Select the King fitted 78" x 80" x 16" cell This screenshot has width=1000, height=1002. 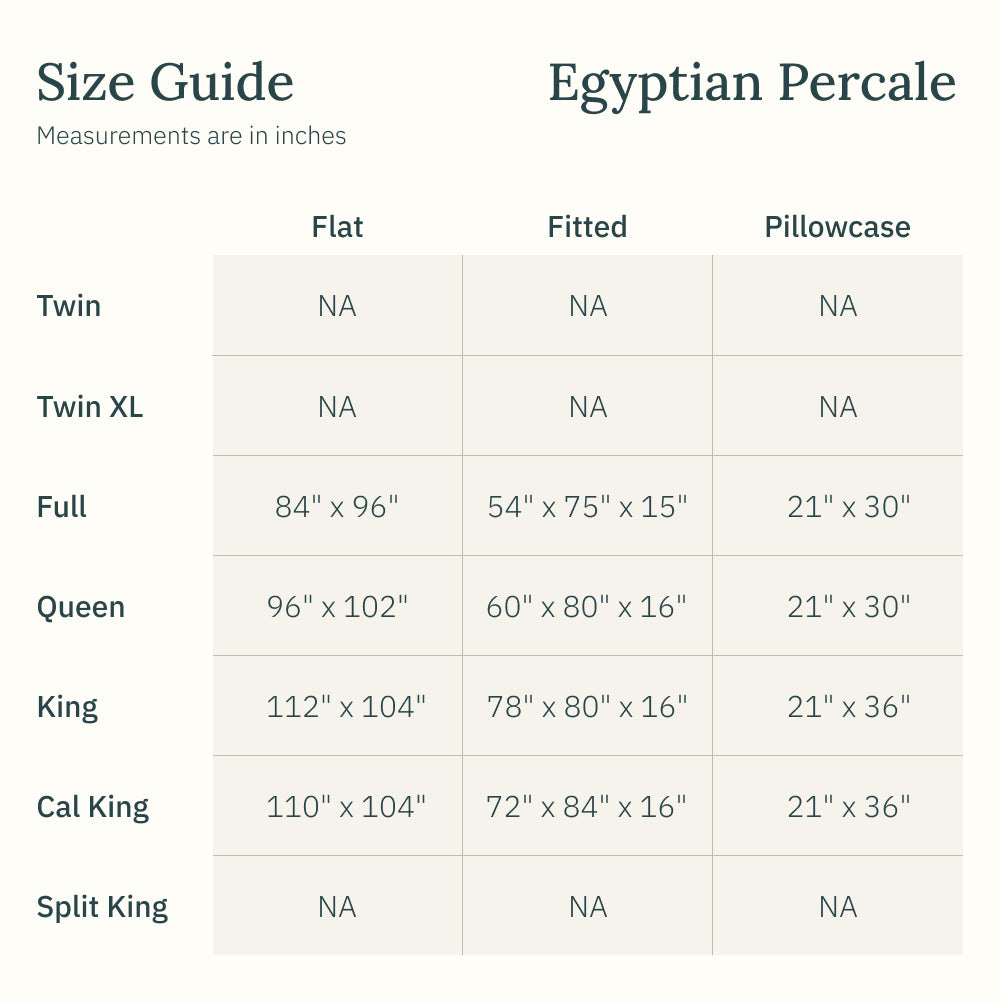pyautogui.click(x=587, y=707)
